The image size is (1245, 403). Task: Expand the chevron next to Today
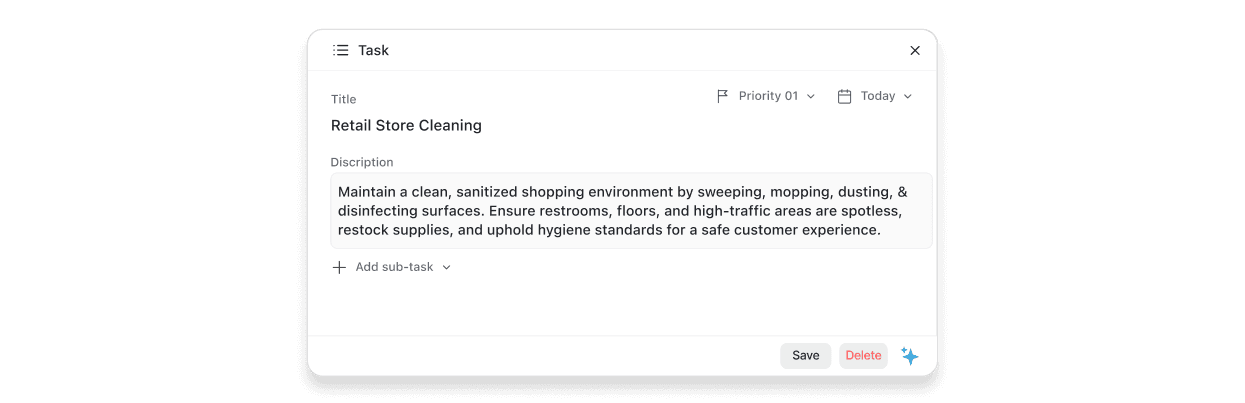908,97
